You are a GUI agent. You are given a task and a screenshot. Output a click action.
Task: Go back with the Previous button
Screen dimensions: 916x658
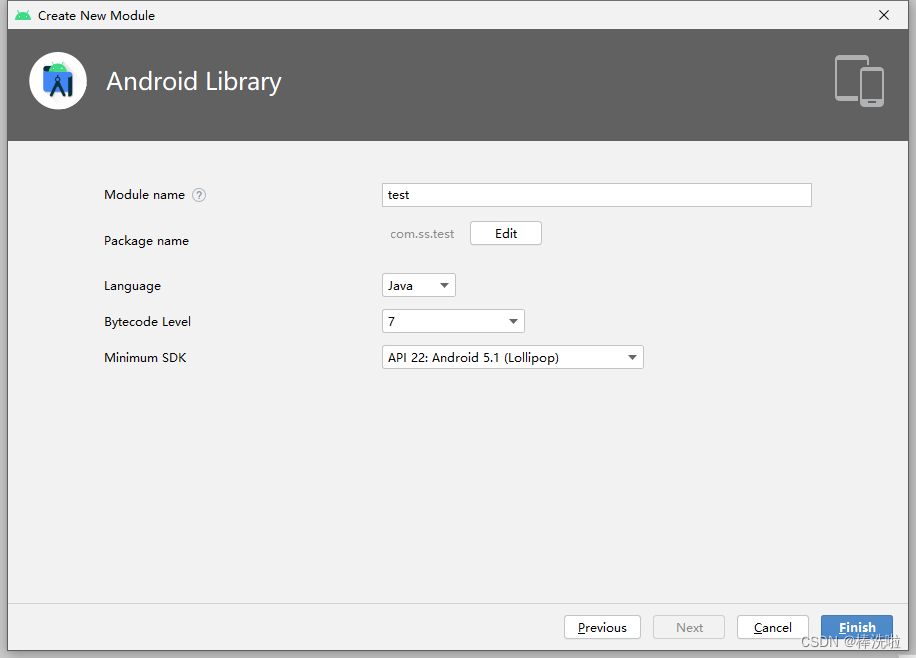[x=602, y=628]
